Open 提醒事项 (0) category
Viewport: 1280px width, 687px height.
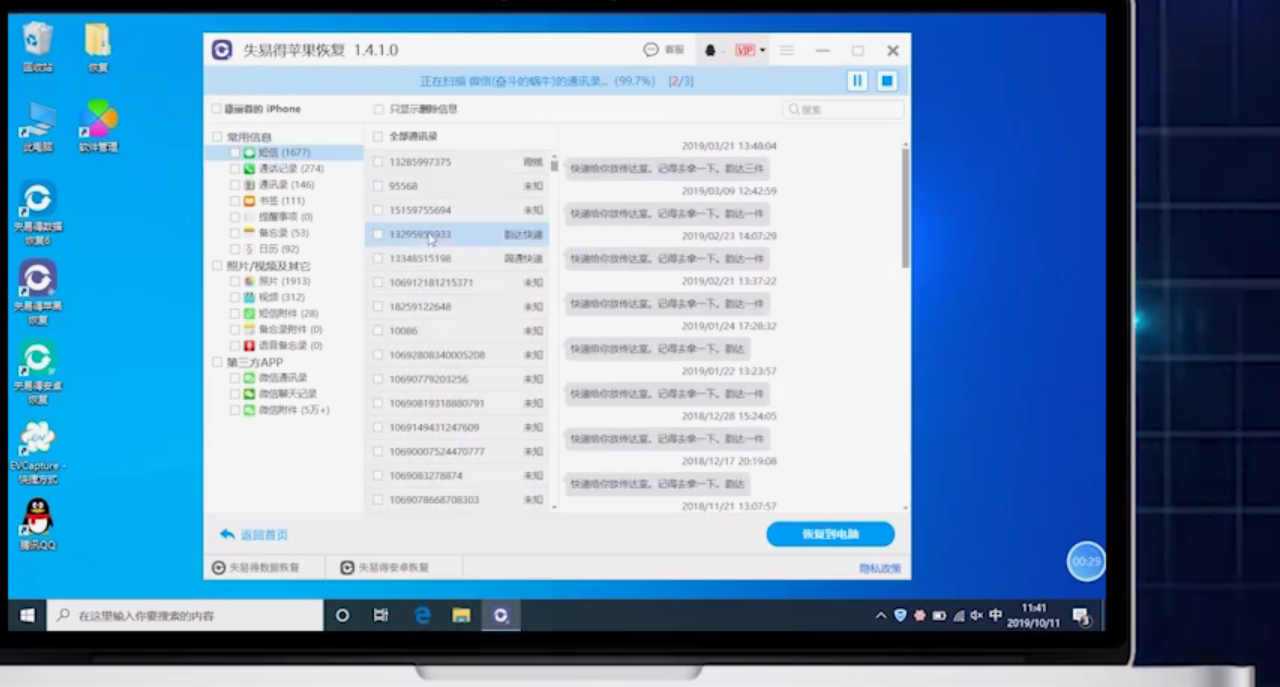click(285, 217)
